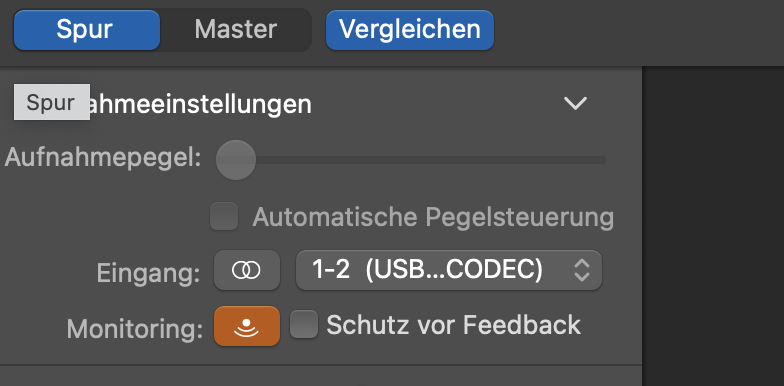
Task: Turn off the orange Monitoring button
Action: [246, 326]
